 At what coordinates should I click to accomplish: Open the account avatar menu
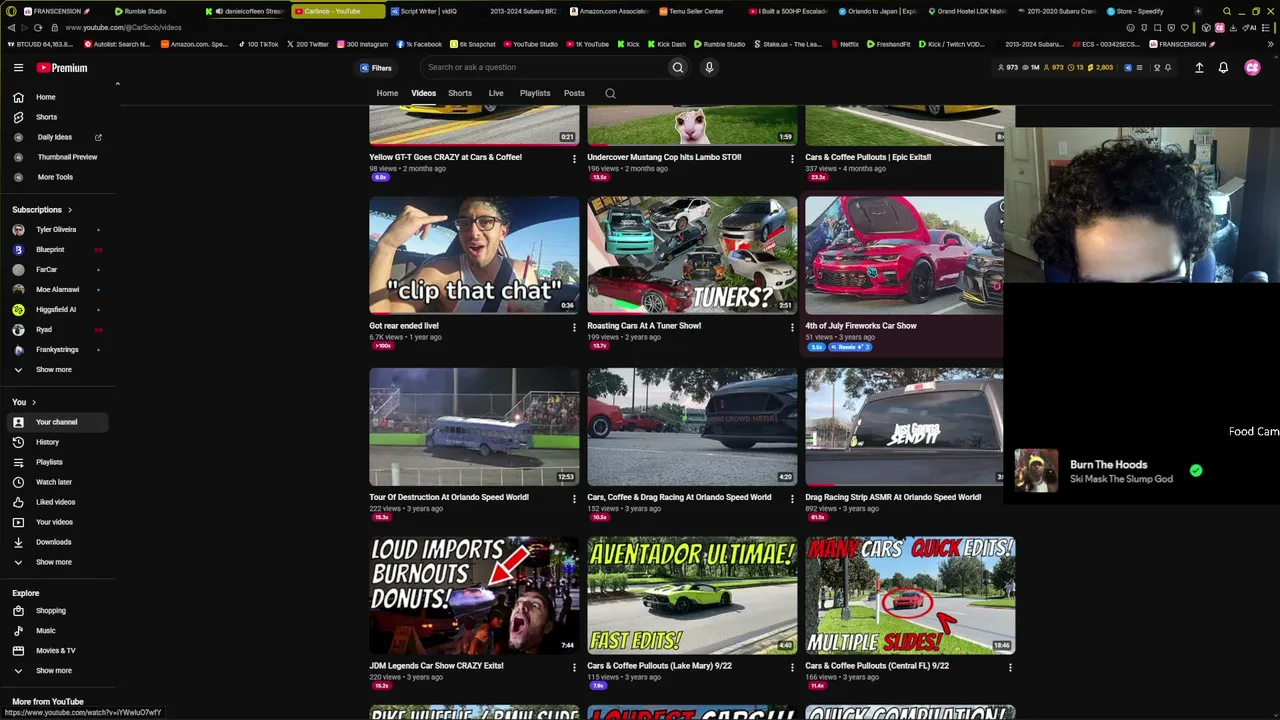coord(1252,68)
